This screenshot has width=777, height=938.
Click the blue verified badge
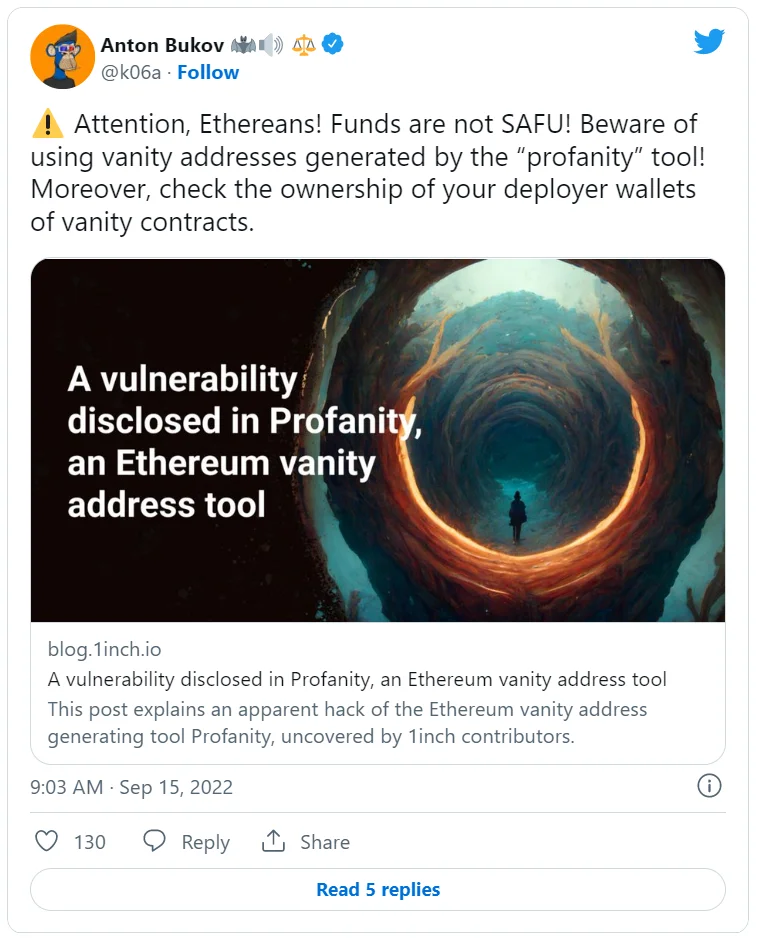pyautogui.click(x=333, y=44)
